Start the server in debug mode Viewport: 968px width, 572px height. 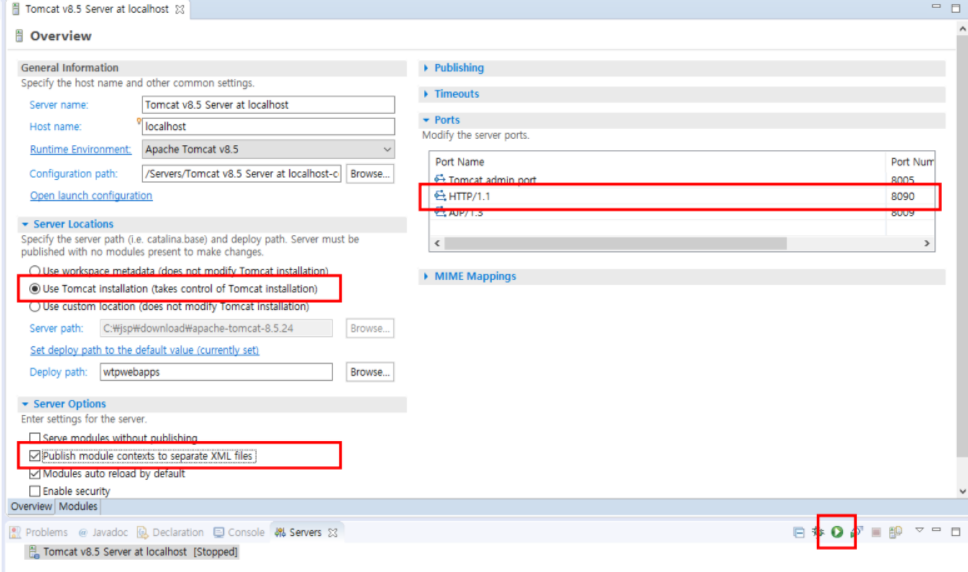click(x=818, y=532)
